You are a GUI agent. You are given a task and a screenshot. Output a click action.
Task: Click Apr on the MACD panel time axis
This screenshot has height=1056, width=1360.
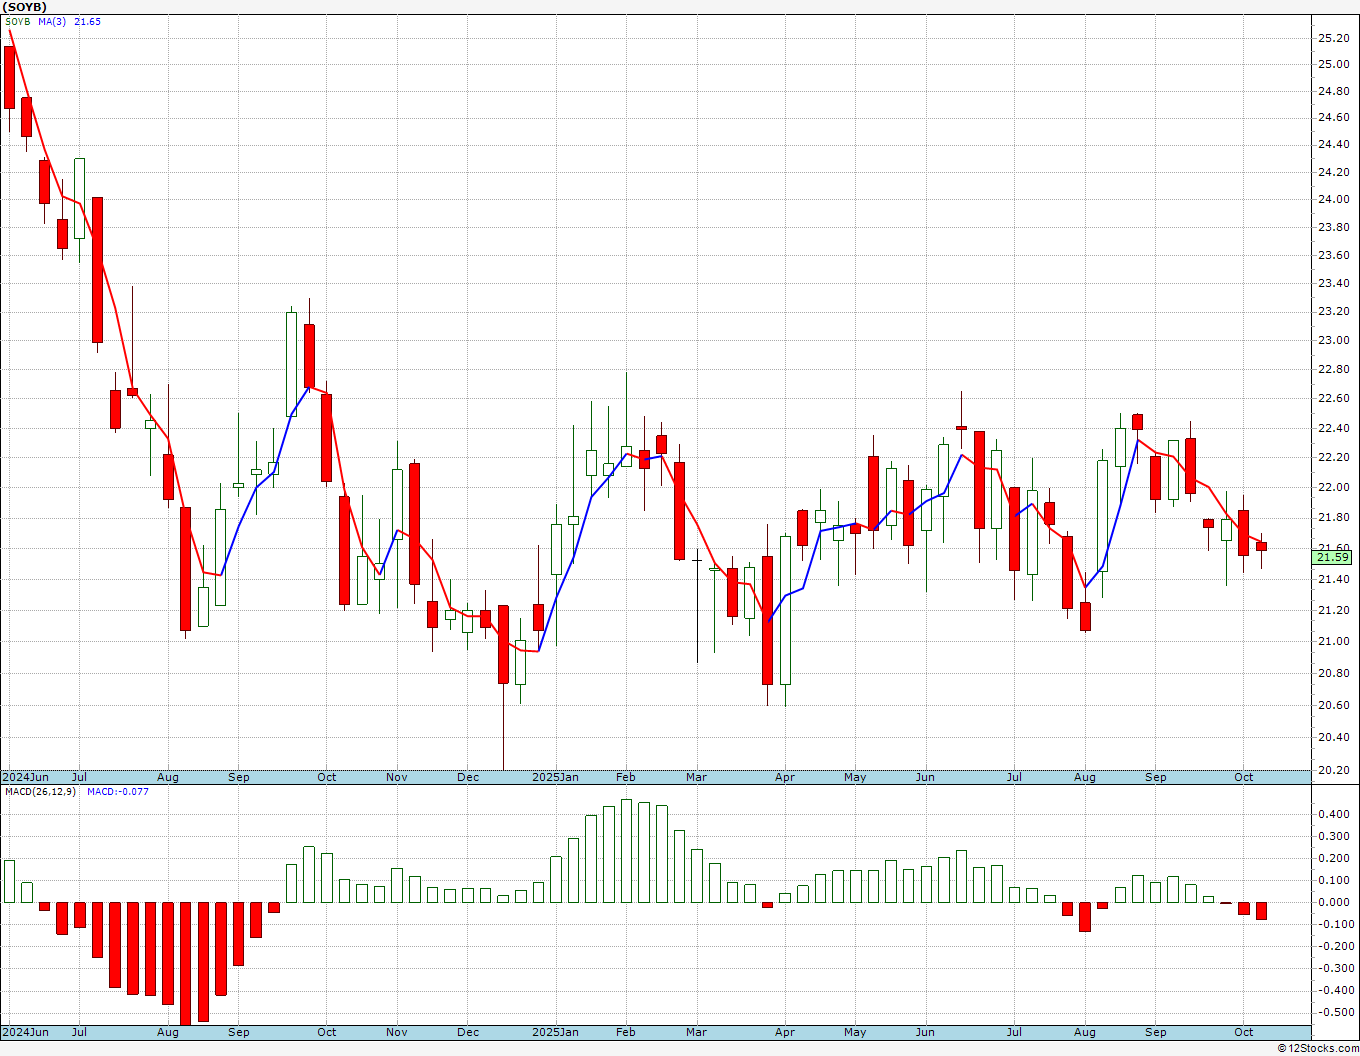point(785,1032)
